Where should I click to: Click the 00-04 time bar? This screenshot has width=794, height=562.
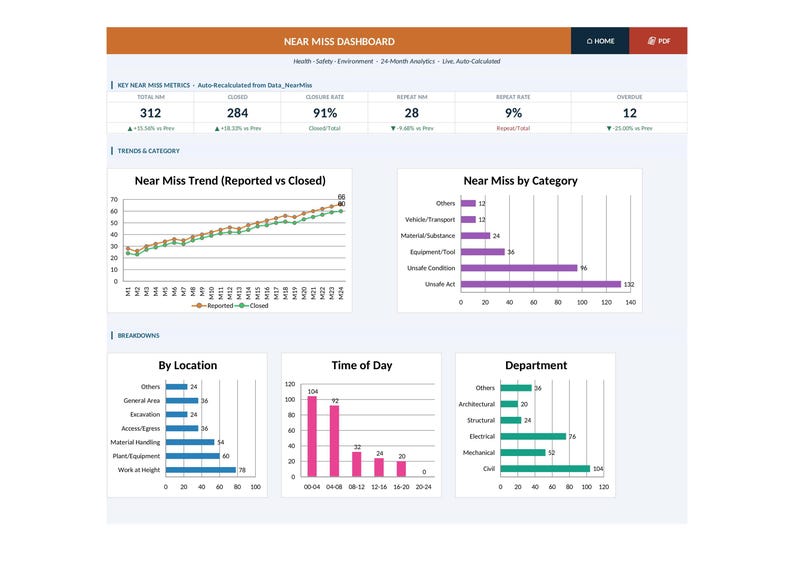(x=312, y=436)
